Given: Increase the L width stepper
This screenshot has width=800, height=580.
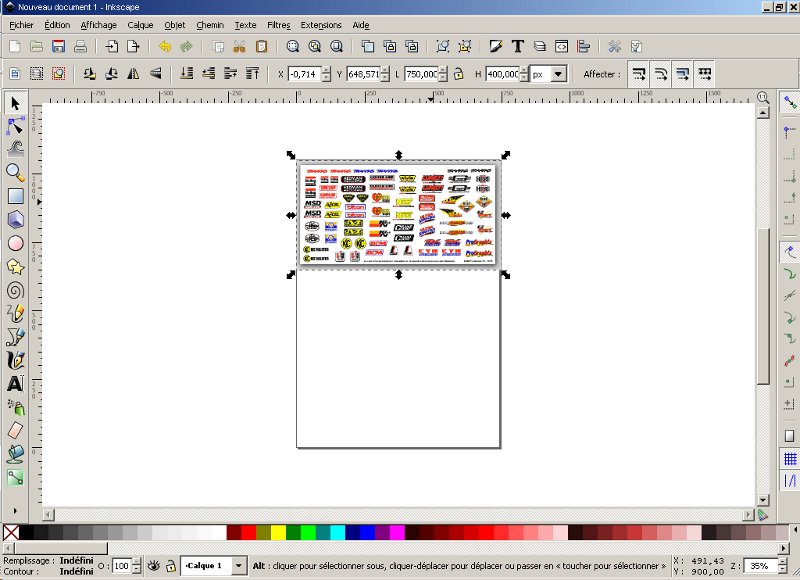Looking at the screenshot, I should (x=443, y=70).
